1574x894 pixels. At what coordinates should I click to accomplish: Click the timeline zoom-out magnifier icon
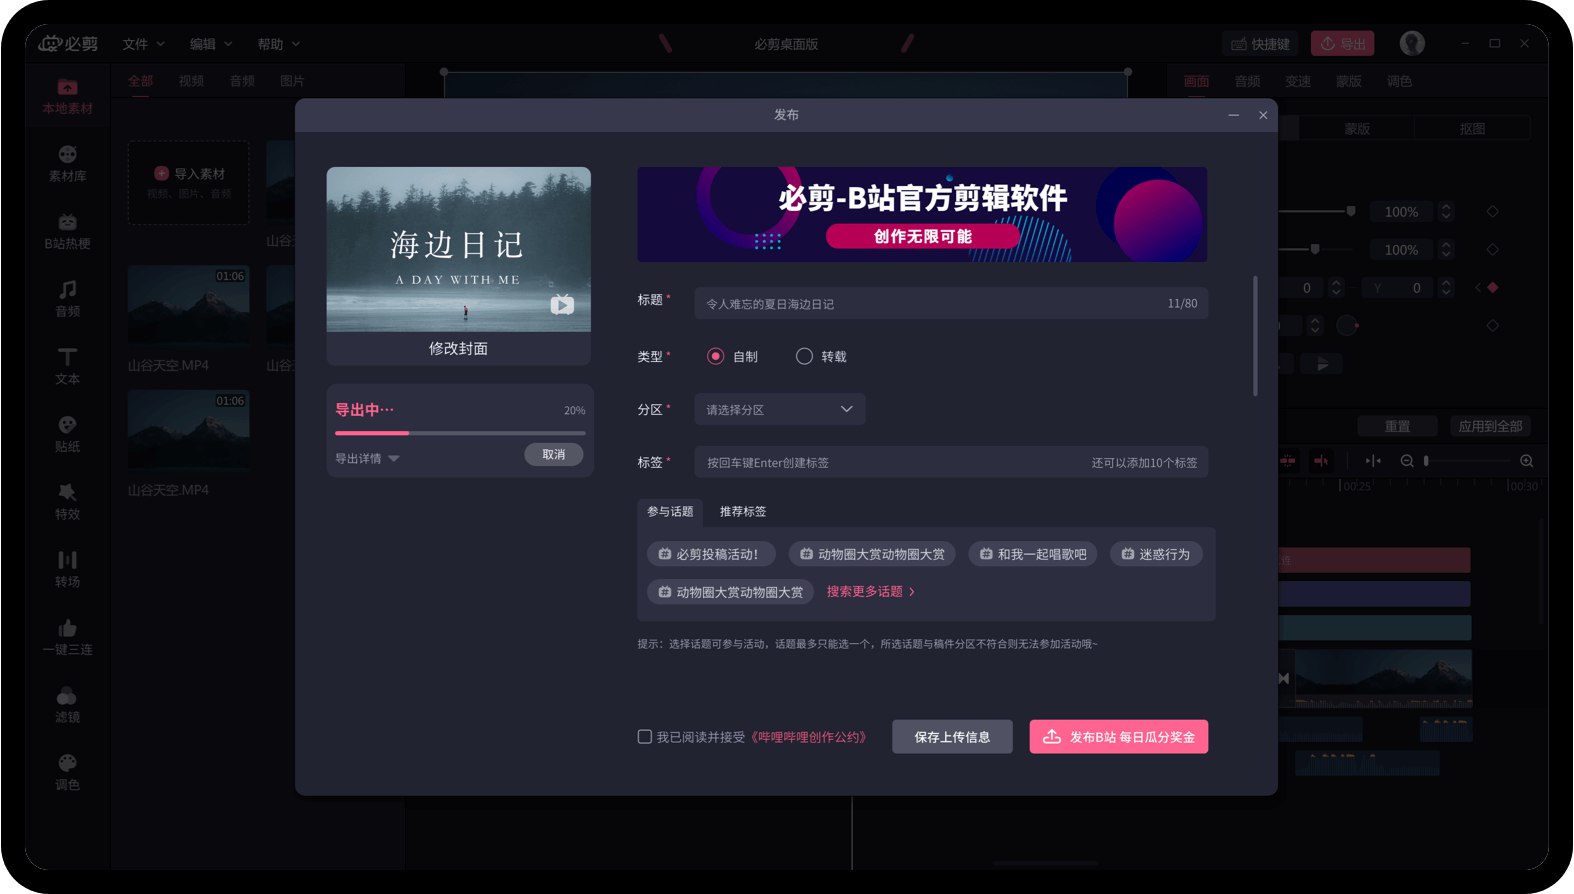[1406, 461]
